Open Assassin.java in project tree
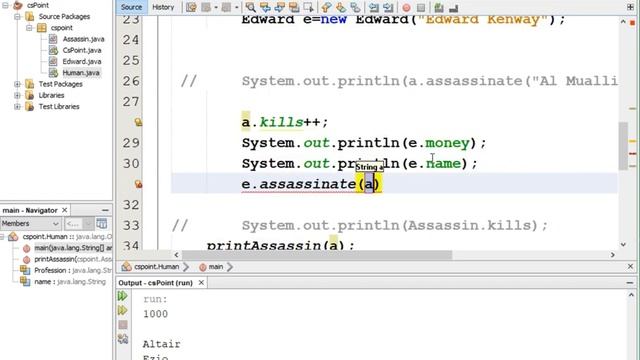This screenshot has width=640, height=360. tap(83, 39)
